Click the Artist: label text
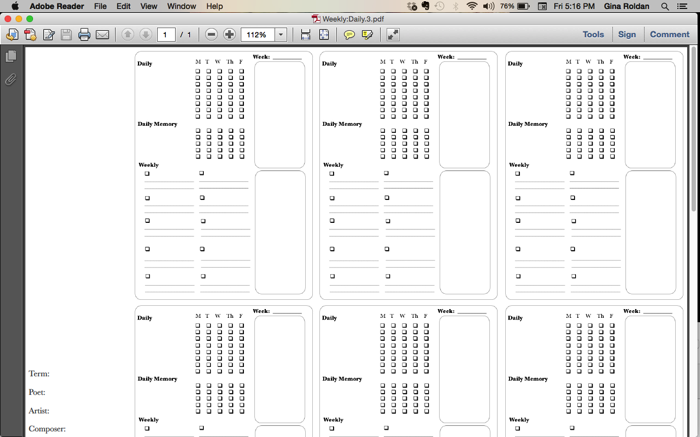 coord(39,411)
